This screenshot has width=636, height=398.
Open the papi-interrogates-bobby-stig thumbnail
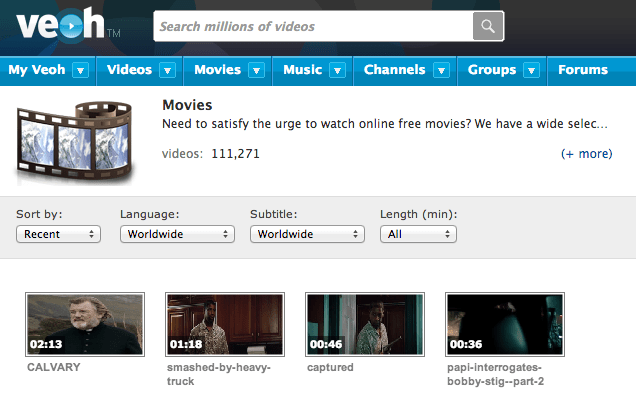(505, 324)
